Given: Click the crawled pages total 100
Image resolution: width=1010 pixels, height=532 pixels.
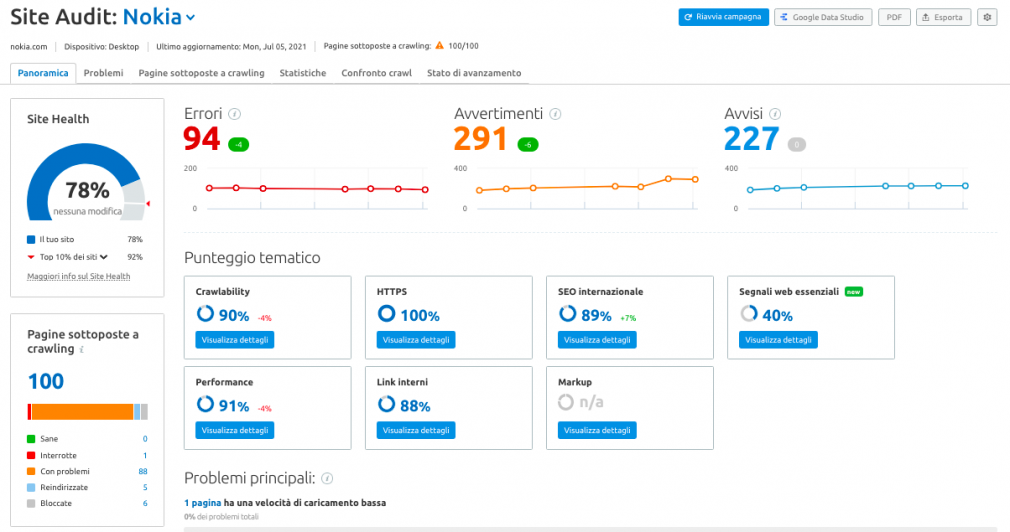Looking at the screenshot, I should 46,381.
